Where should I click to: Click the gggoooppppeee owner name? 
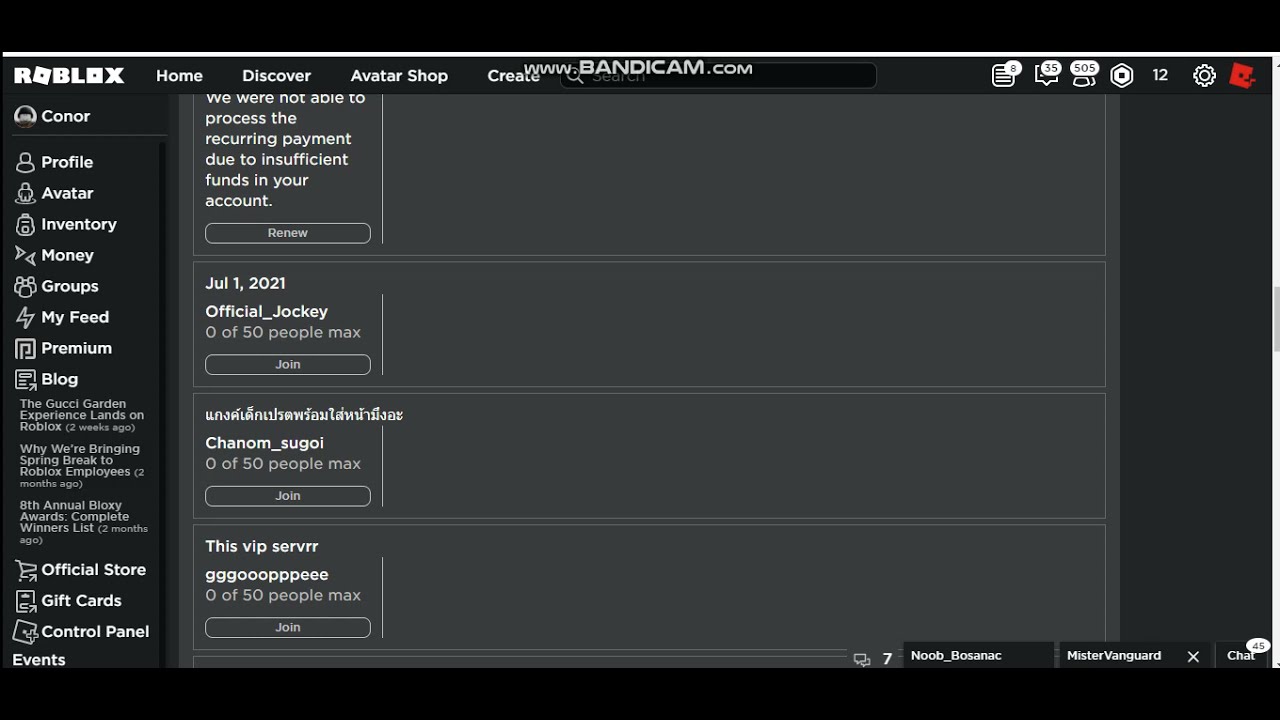pyautogui.click(x=267, y=575)
